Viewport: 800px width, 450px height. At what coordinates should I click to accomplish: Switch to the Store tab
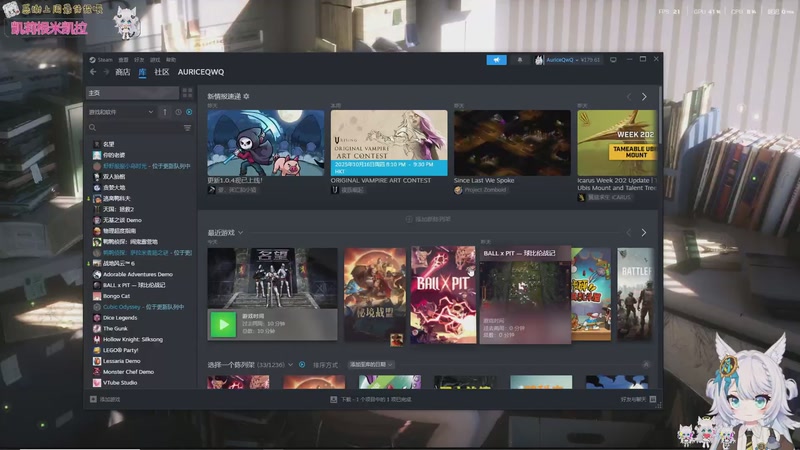point(122,72)
